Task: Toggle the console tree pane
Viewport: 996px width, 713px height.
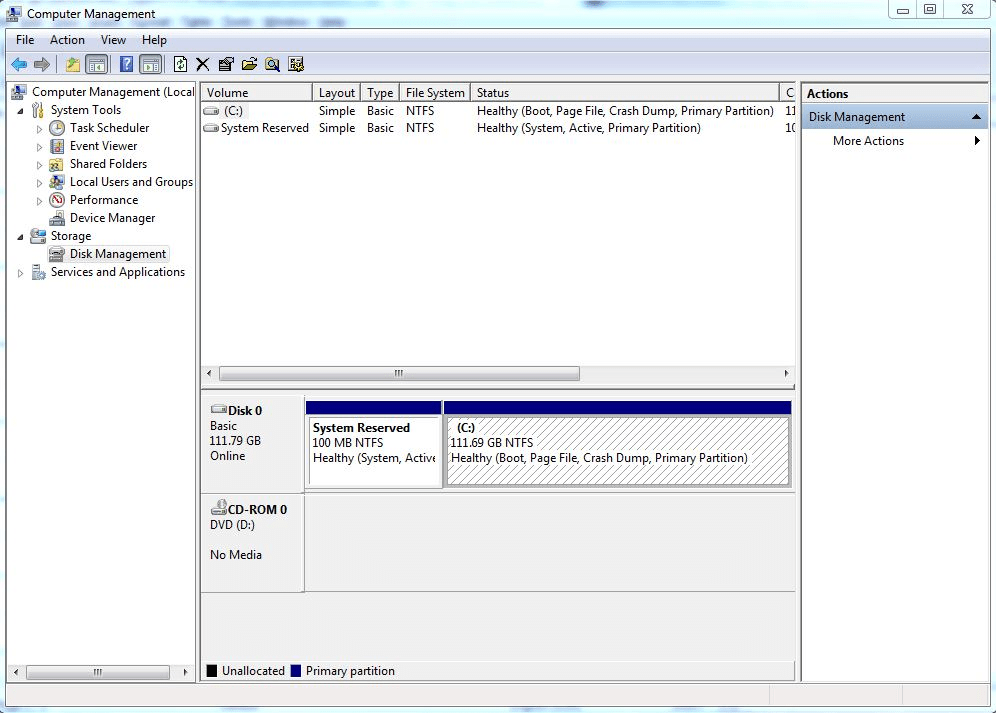Action: click(x=96, y=63)
